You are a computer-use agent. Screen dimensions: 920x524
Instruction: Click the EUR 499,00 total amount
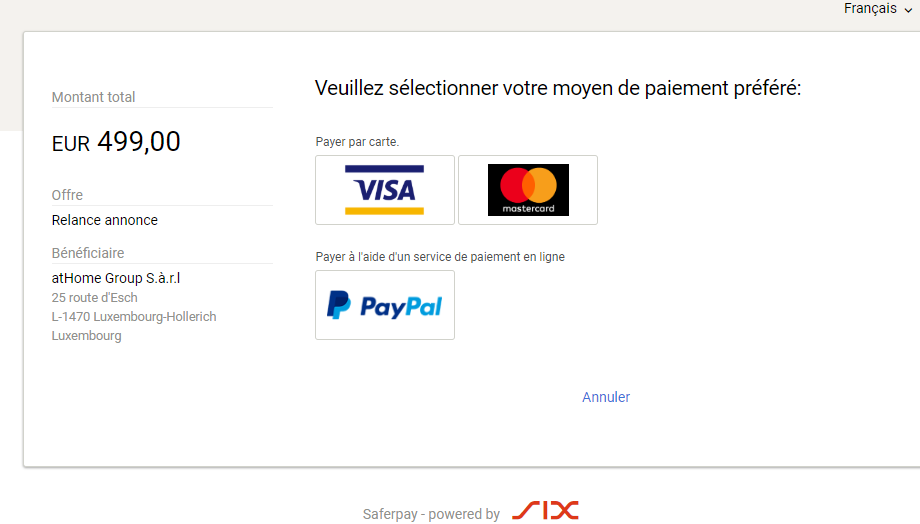[x=116, y=142]
